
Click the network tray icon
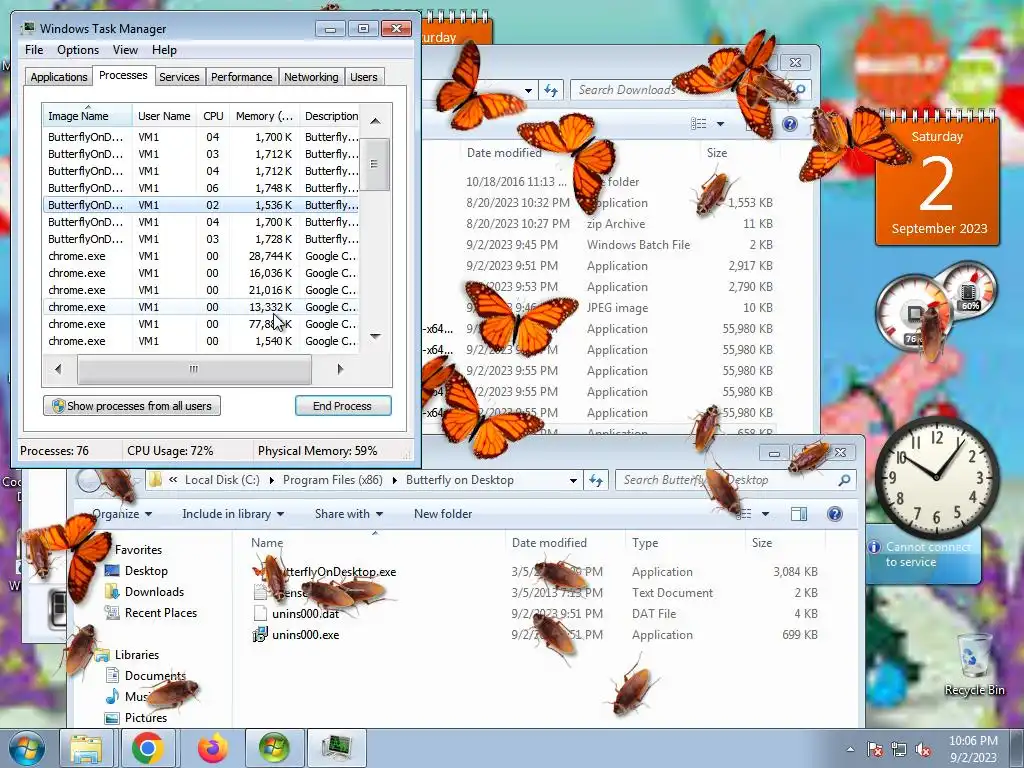point(899,750)
